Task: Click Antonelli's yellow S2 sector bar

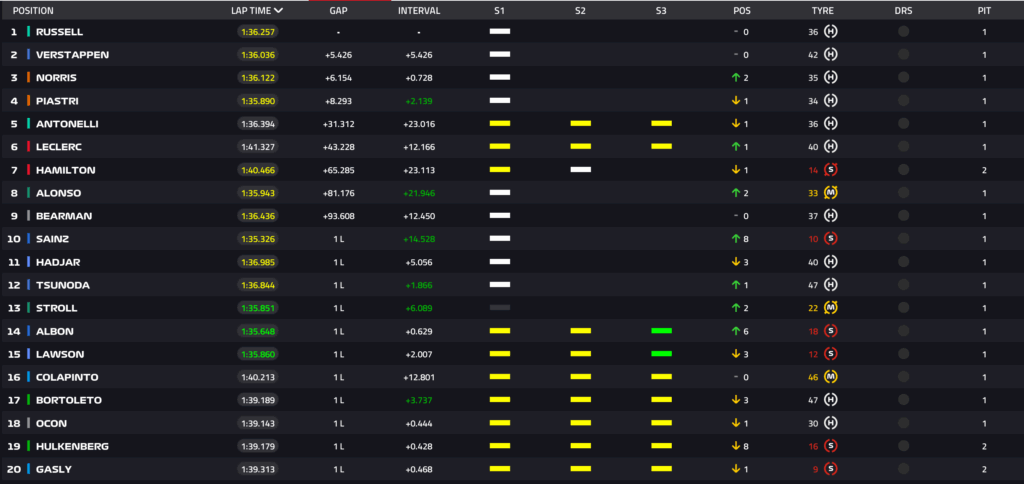Action: (x=581, y=123)
